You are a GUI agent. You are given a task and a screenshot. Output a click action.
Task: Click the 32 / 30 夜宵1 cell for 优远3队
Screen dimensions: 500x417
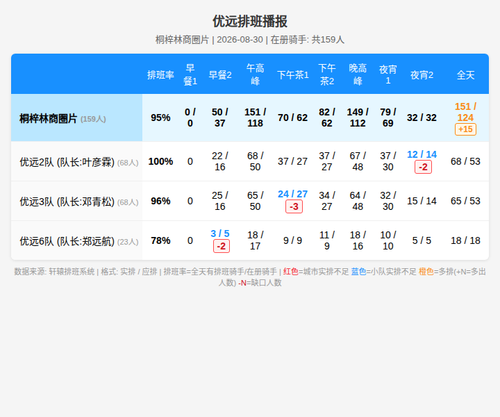(388, 201)
